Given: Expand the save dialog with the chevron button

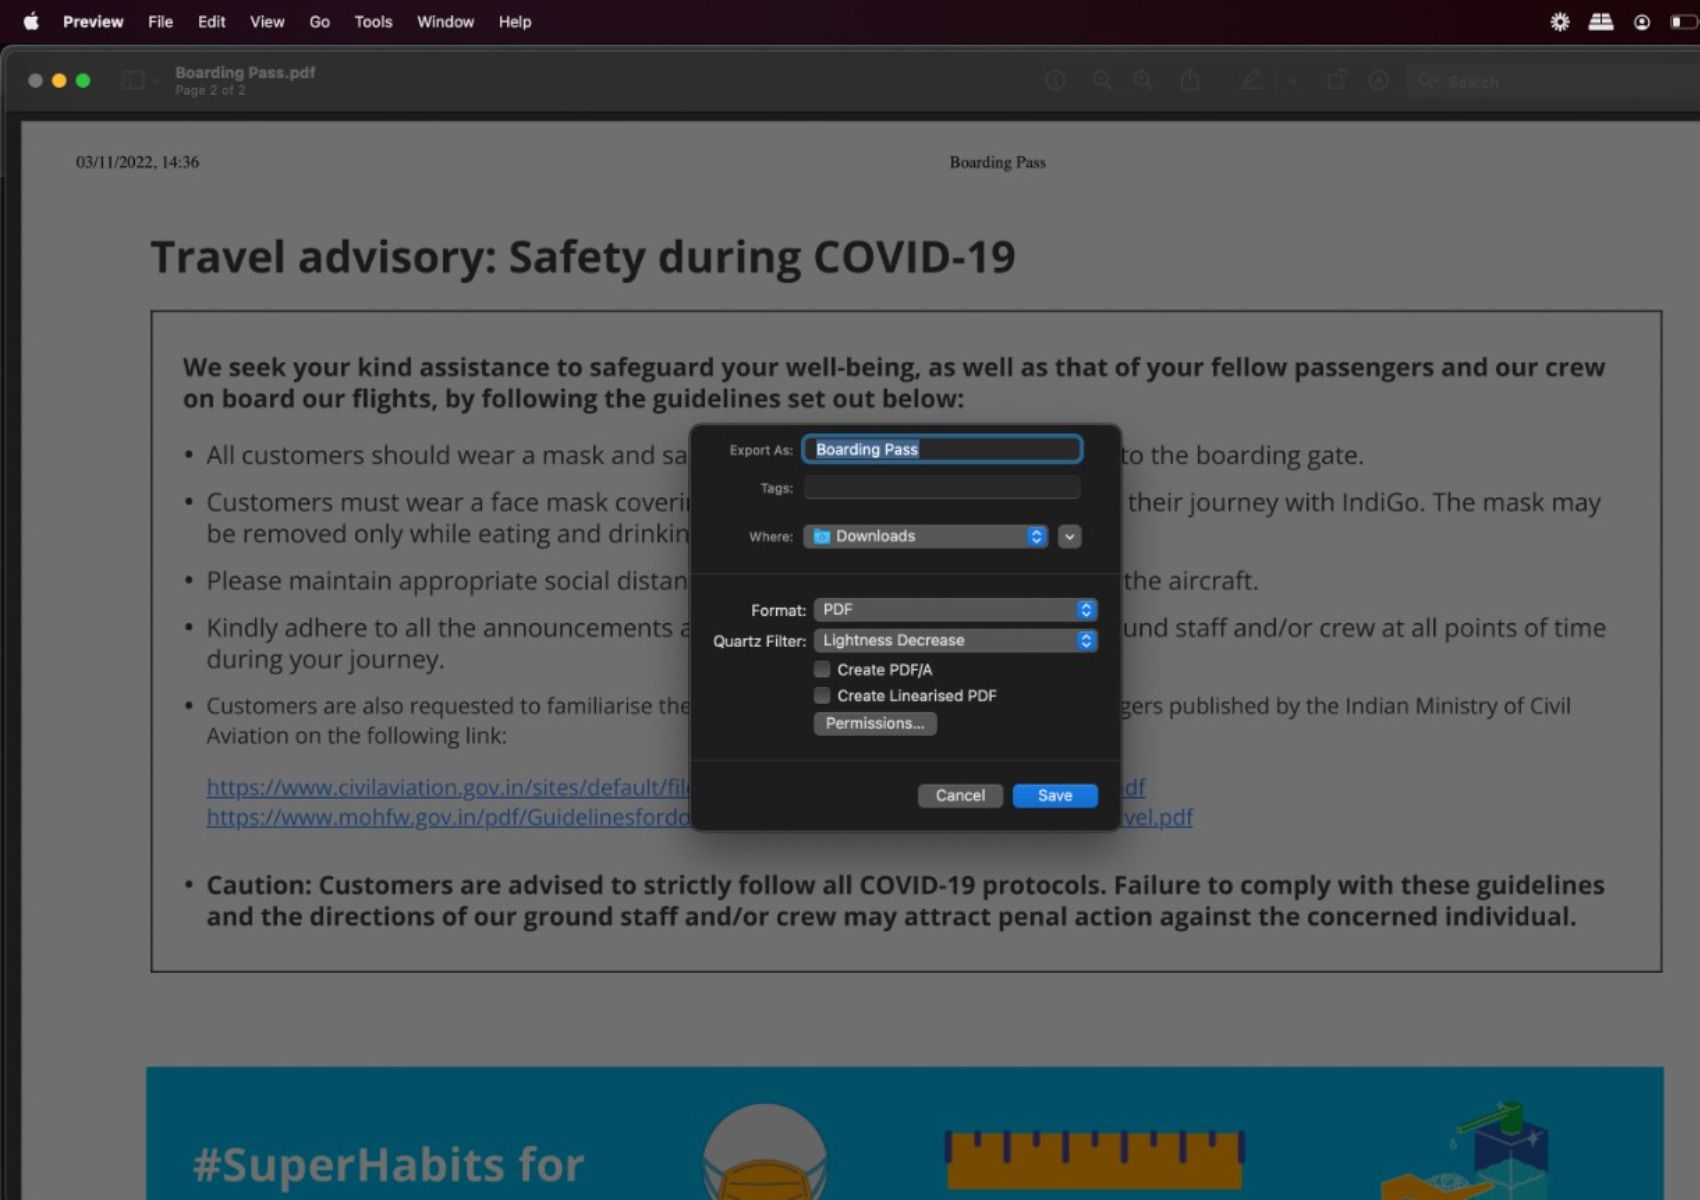Looking at the screenshot, I should [1068, 537].
